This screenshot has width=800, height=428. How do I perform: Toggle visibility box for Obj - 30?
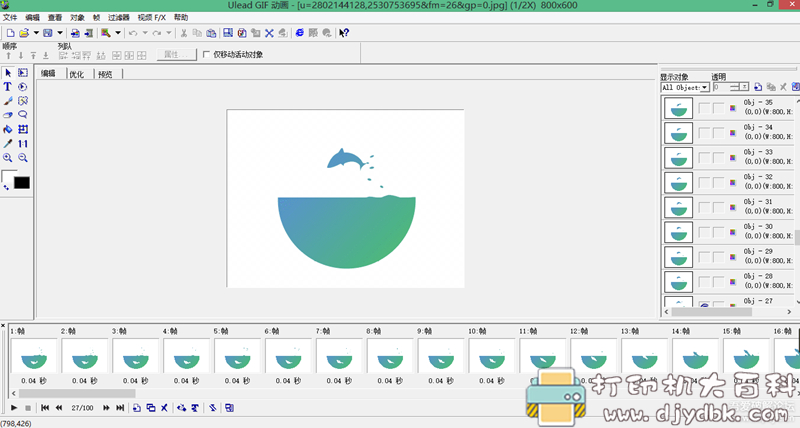coord(704,232)
